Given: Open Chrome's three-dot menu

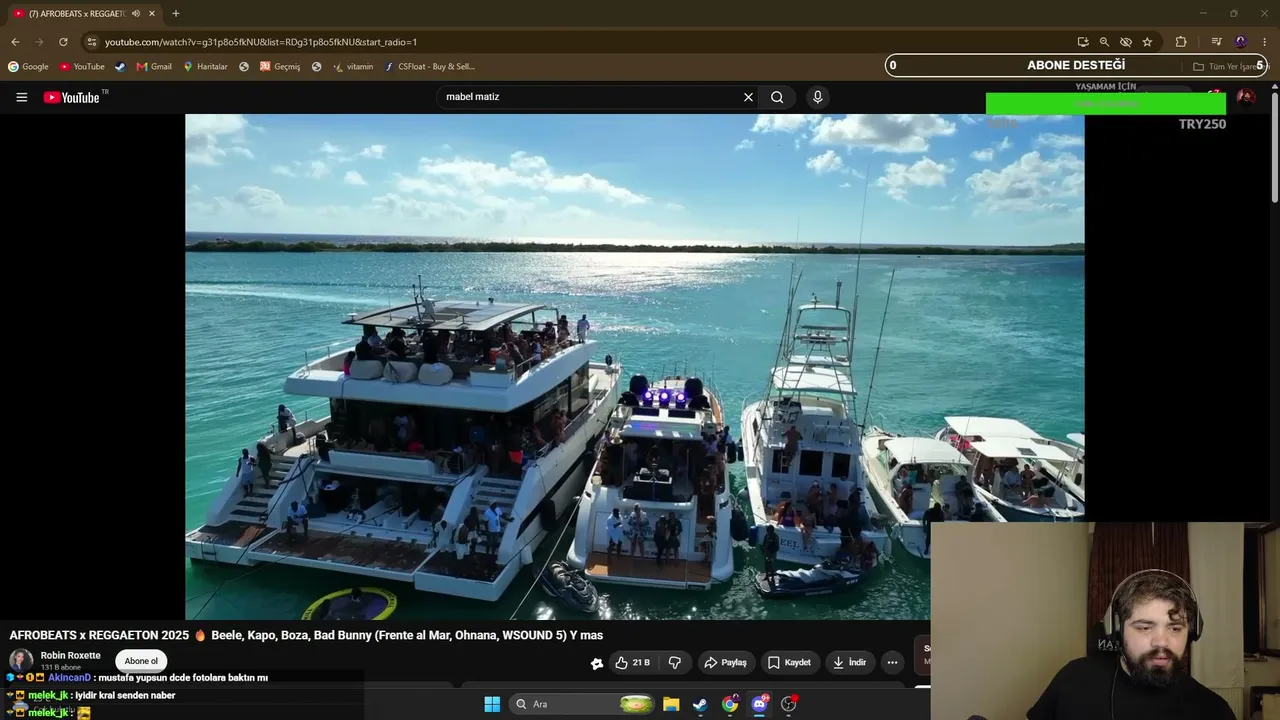Looking at the screenshot, I should tap(1263, 42).
